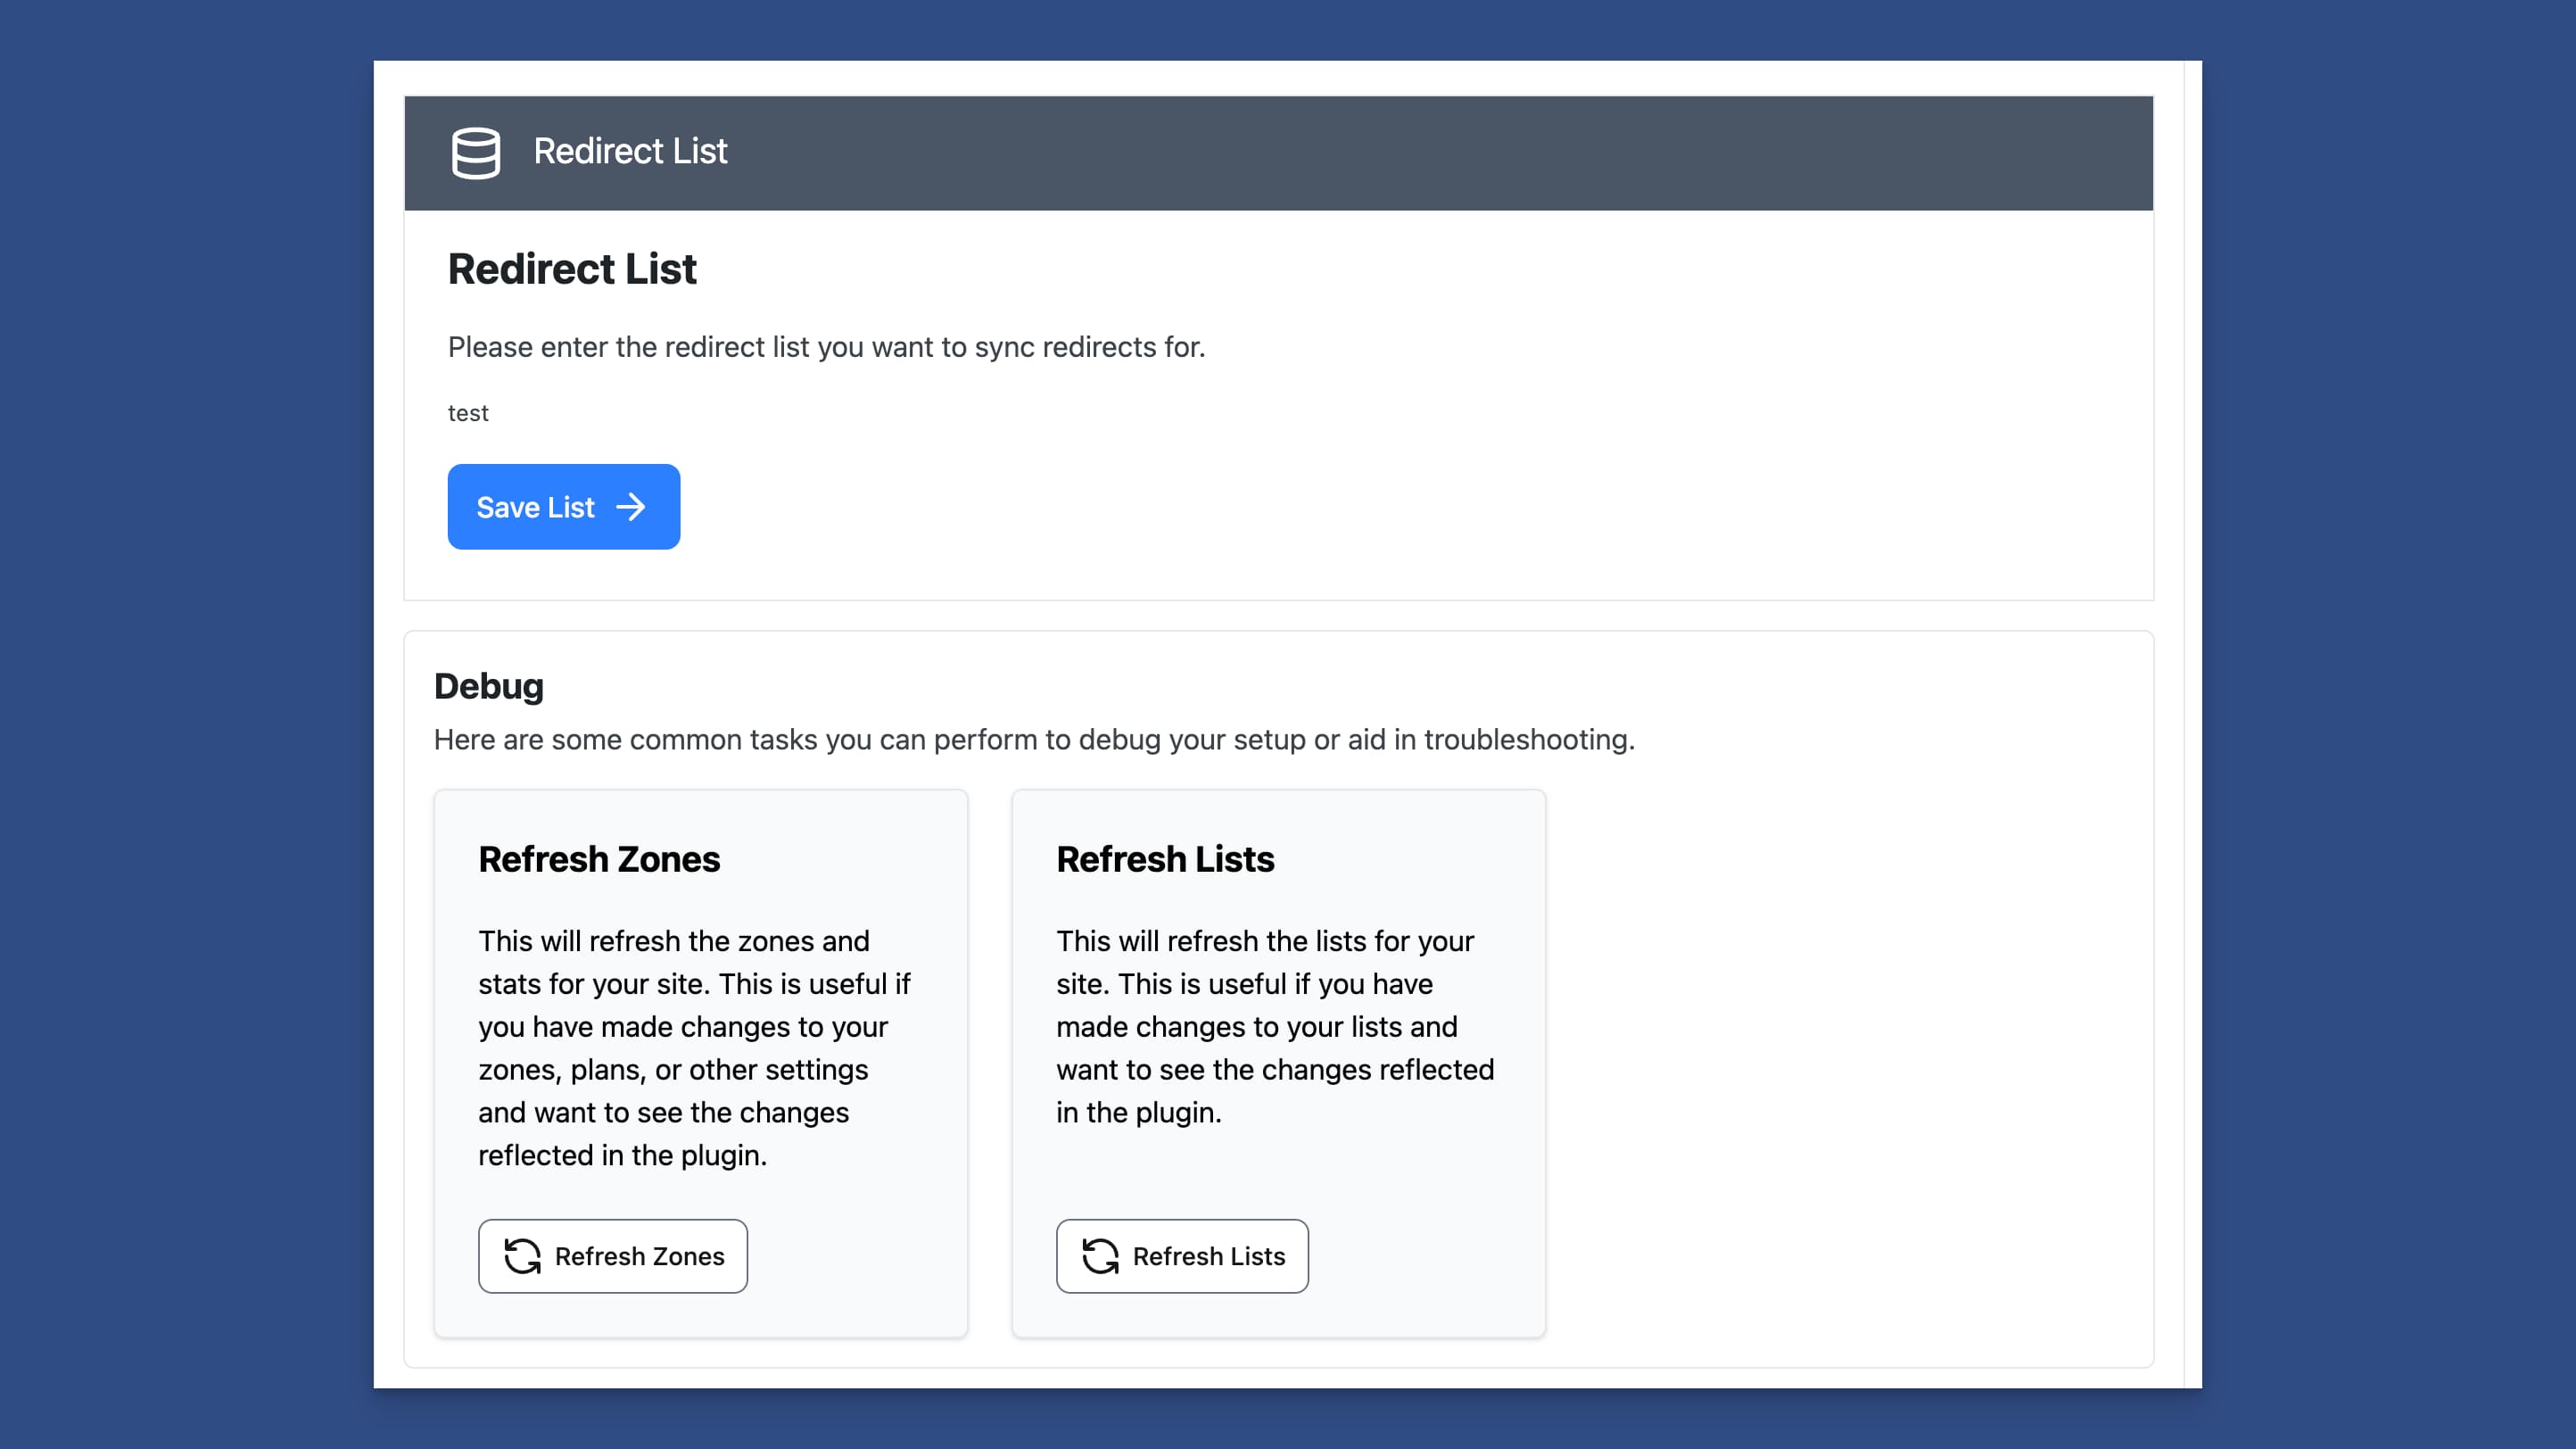Click the database icon in the header bar
Image resolution: width=2576 pixels, height=1449 pixels.
coord(475,152)
